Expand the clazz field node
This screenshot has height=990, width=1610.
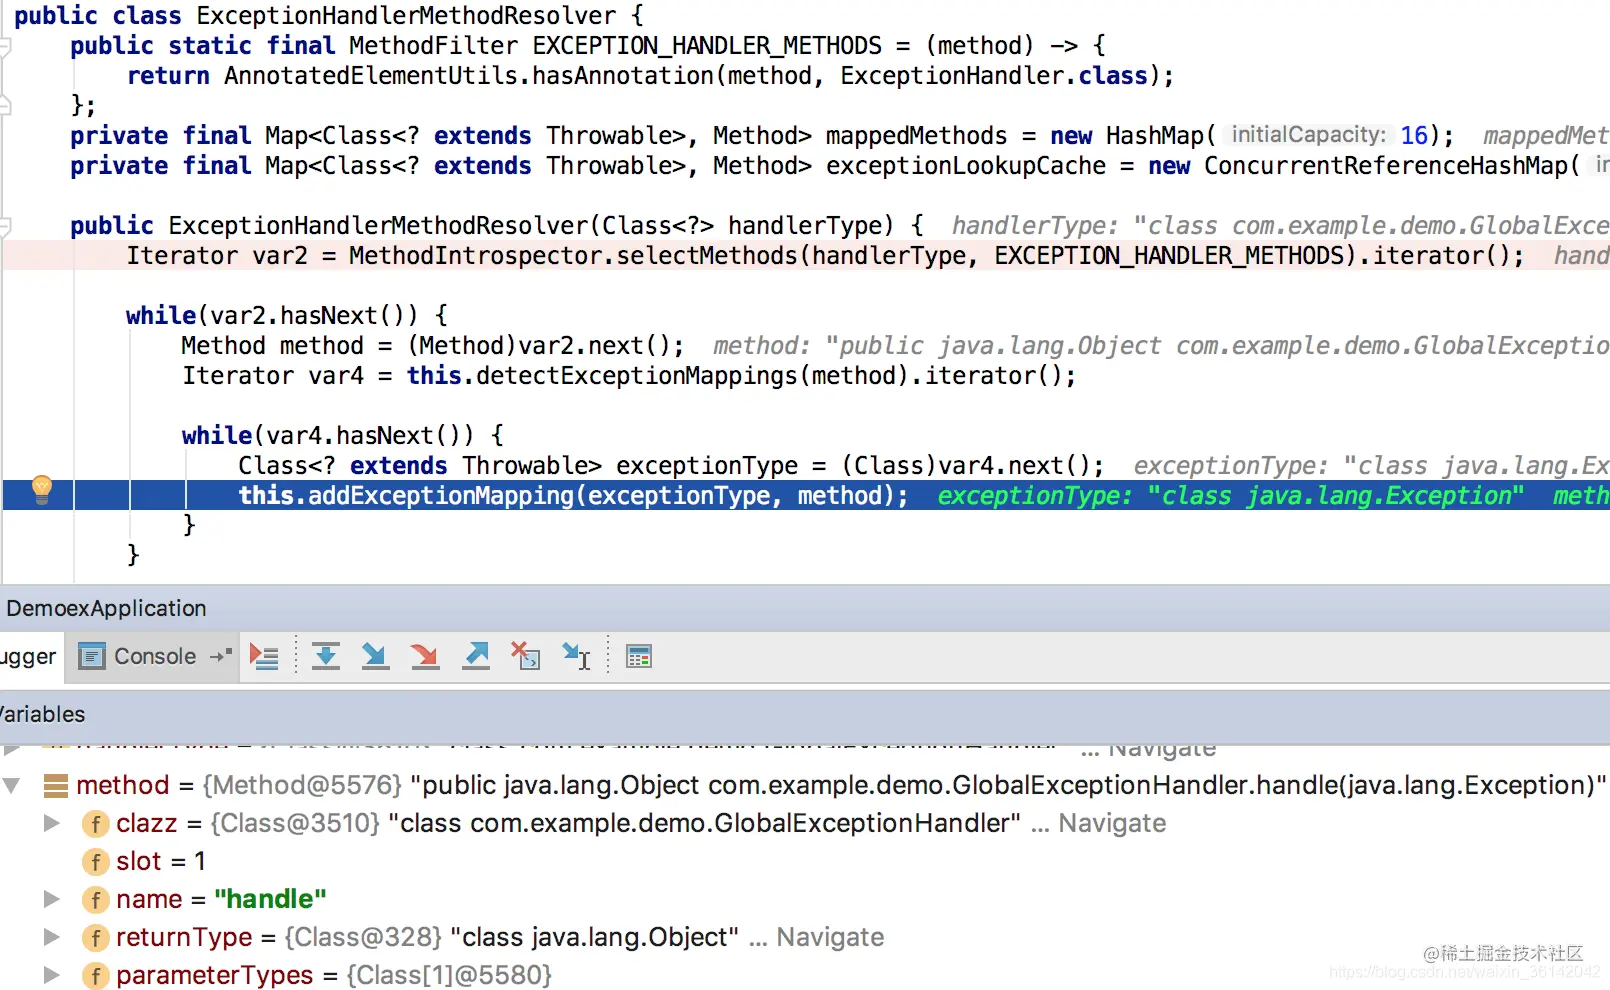click(x=52, y=823)
